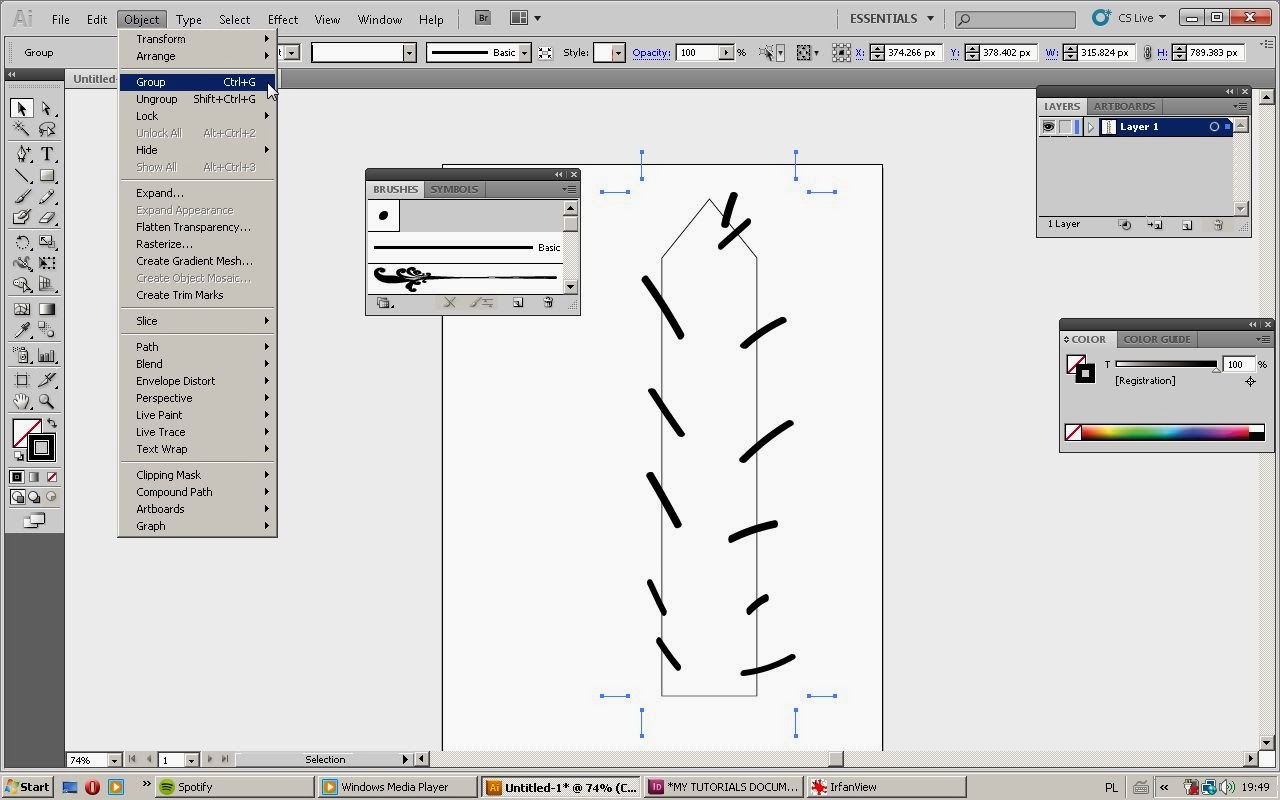Select the Paintbrush tool
The height and width of the screenshot is (800, 1280).
pos(22,196)
